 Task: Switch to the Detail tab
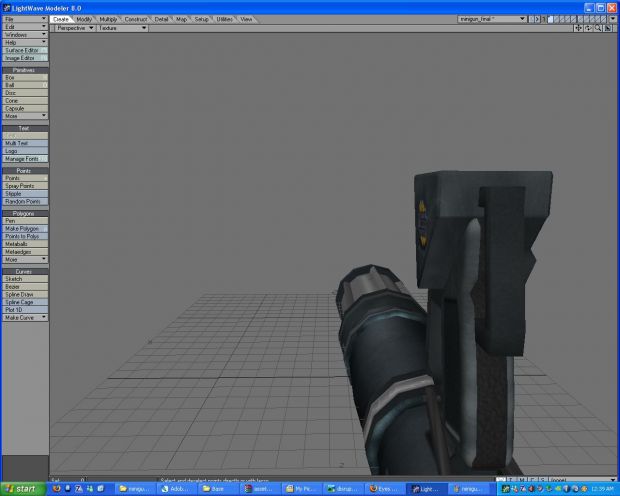tap(161, 19)
